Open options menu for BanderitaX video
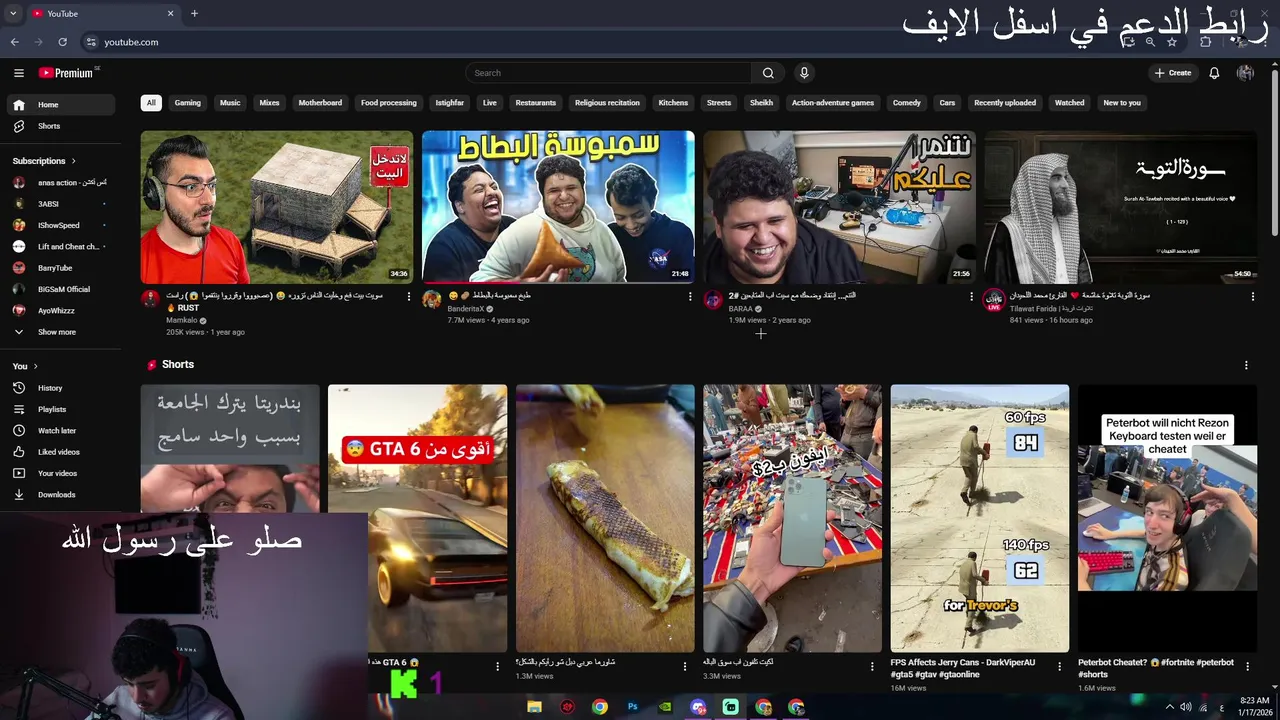The width and height of the screenshot is (1280, 720). 689,296
